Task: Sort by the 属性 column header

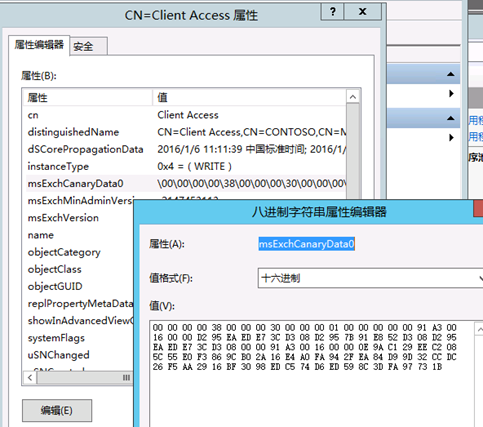Action: click(88, 98)
